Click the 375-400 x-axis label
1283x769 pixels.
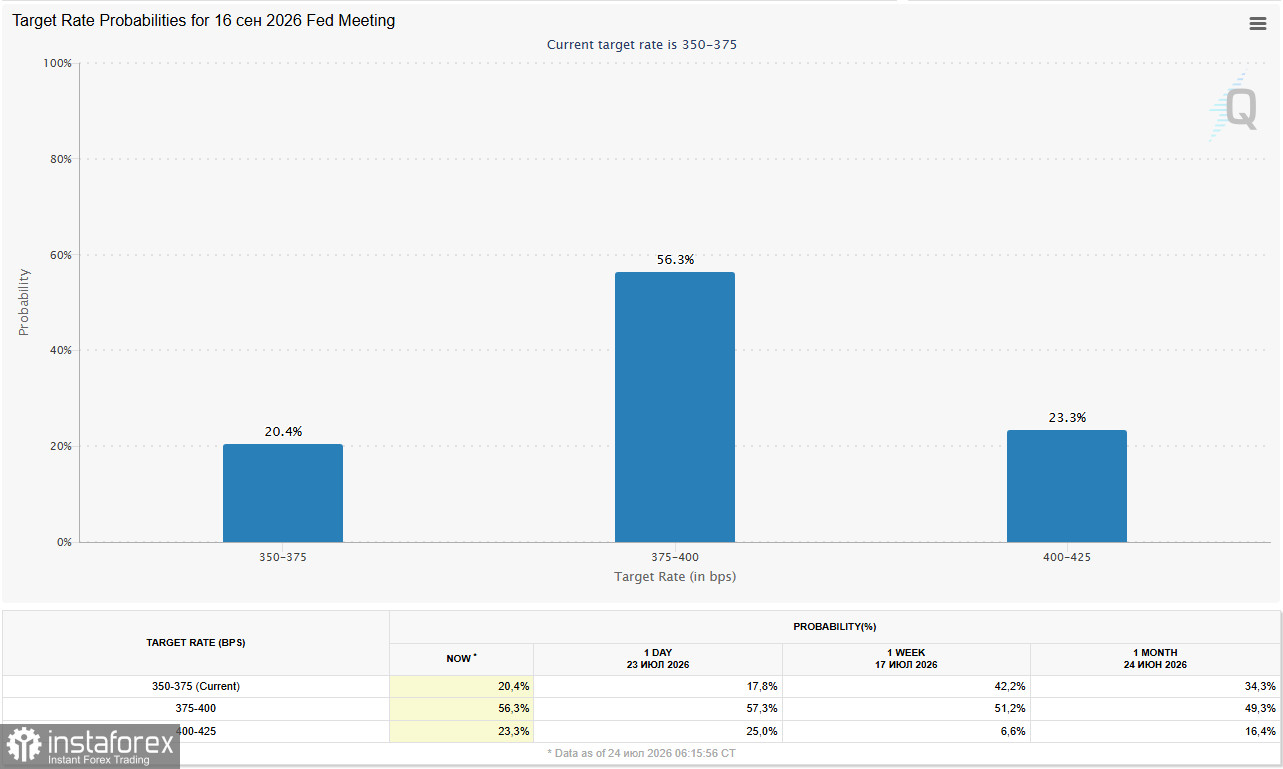[x=675, y=557]
